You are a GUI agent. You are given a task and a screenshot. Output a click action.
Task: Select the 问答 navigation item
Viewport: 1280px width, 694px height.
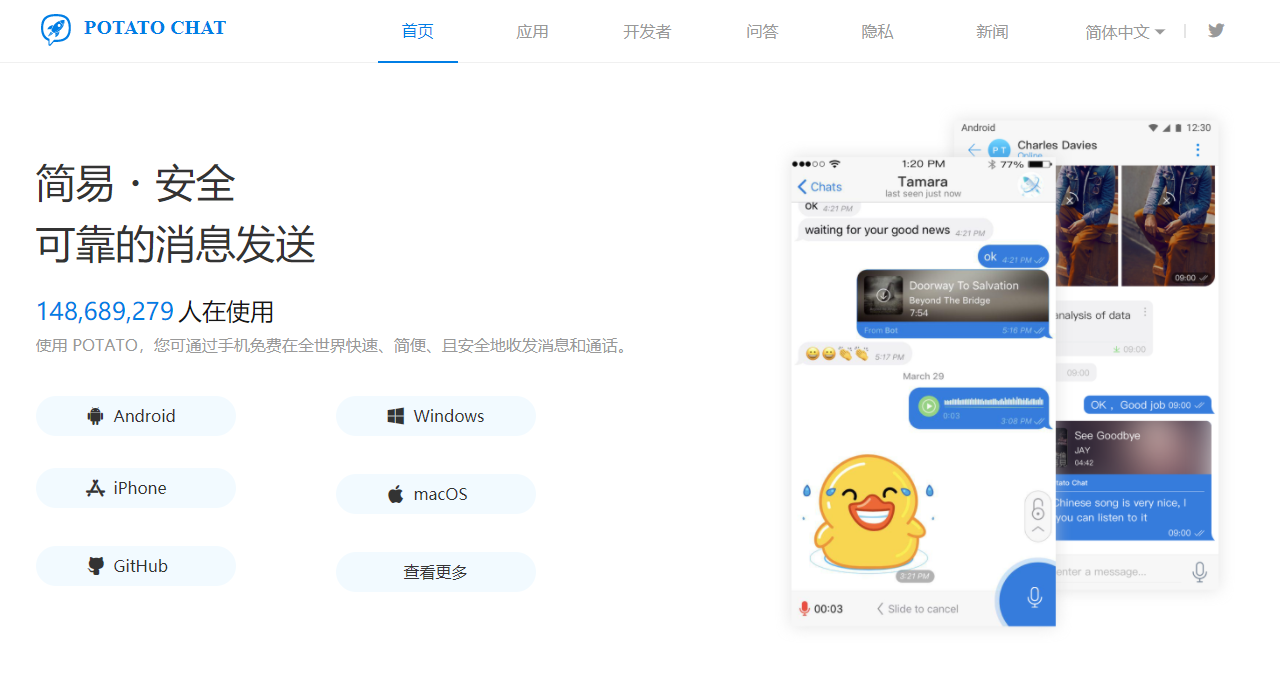762,32
